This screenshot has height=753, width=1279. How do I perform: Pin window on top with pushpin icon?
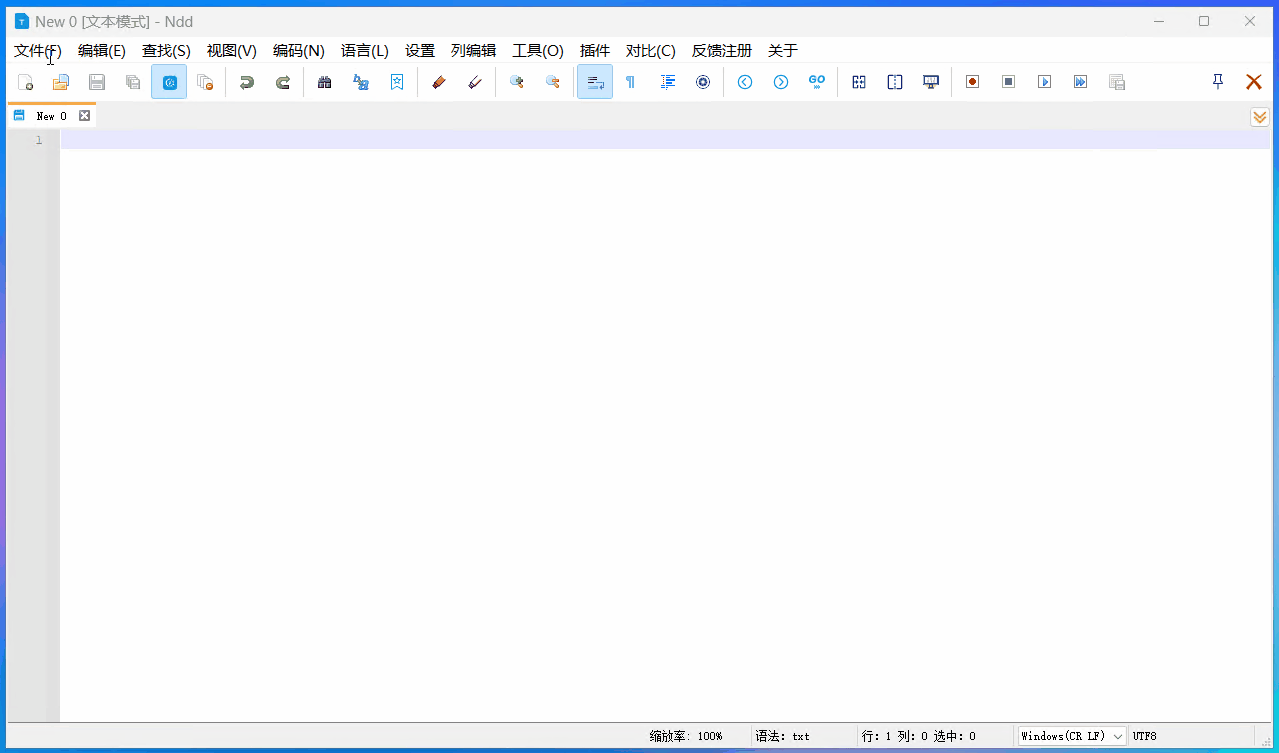pos(1218,82)
